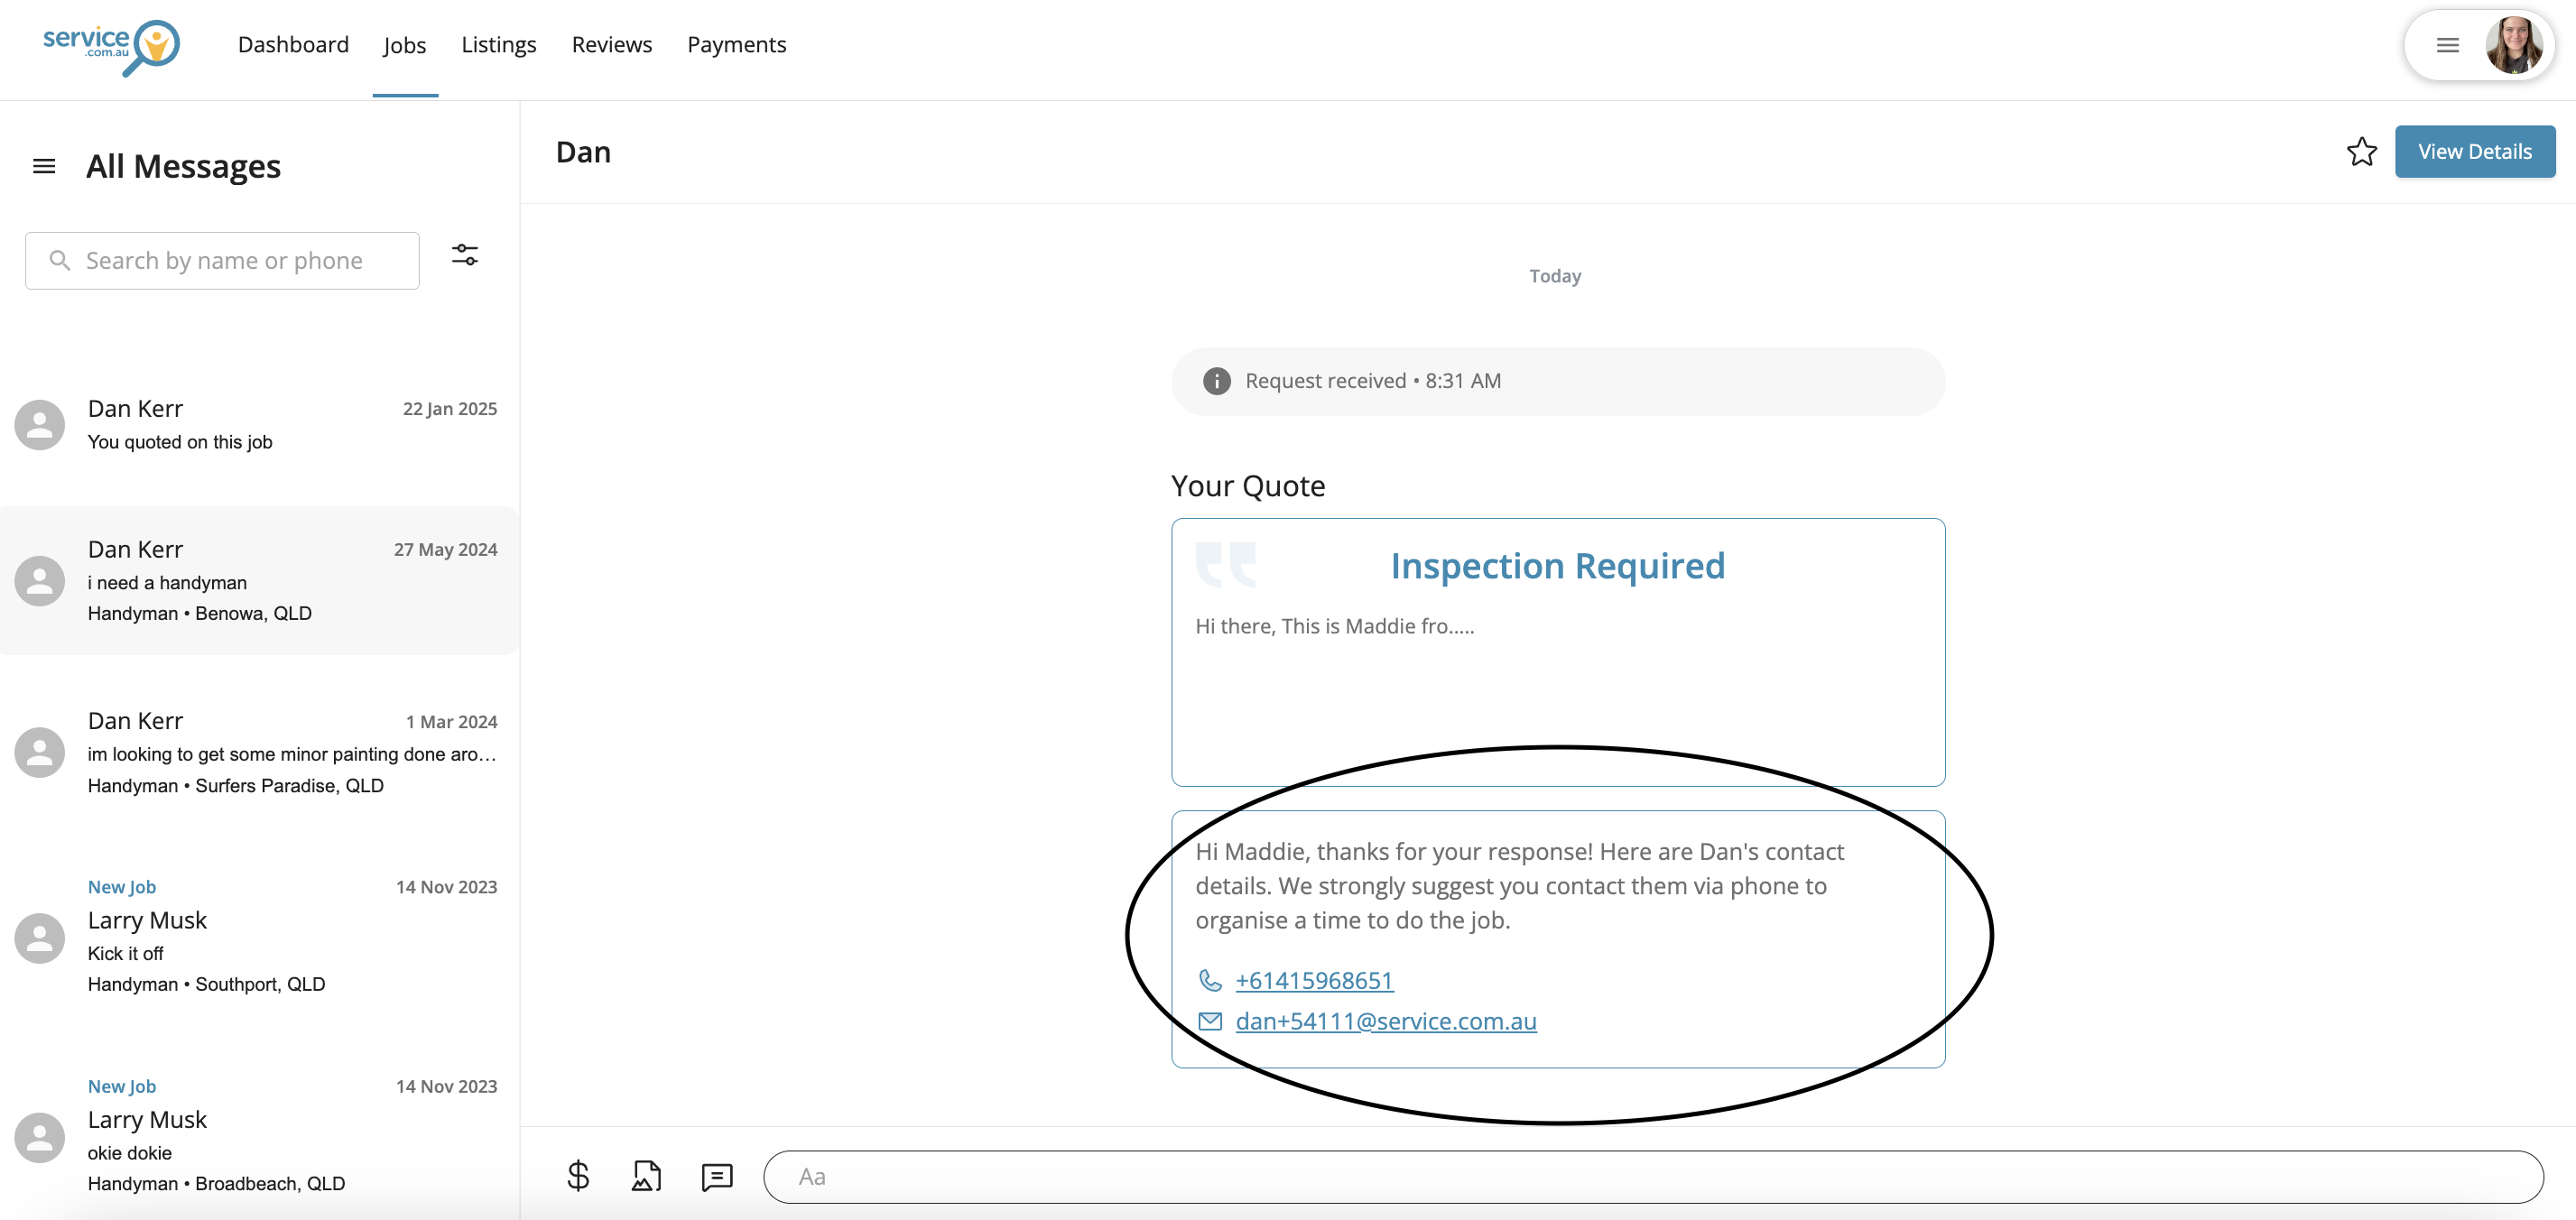
Task: Star this conversation with Dan
Action: coord(2361,152)
